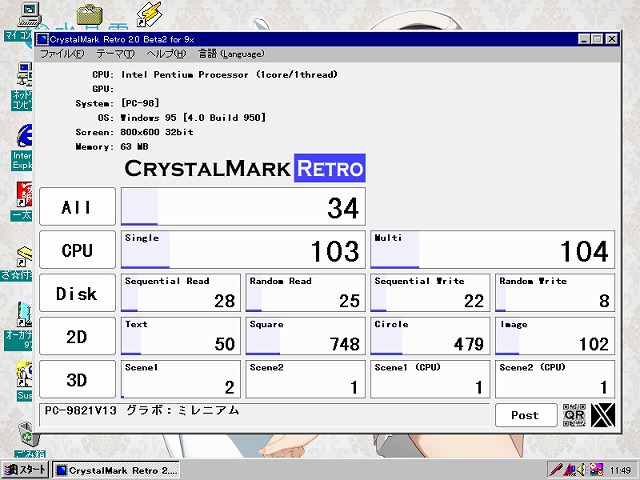The height and width of the screenshot is (480, 640).
Task: Run the 2D benchmark
Action: tap(77, 336)
